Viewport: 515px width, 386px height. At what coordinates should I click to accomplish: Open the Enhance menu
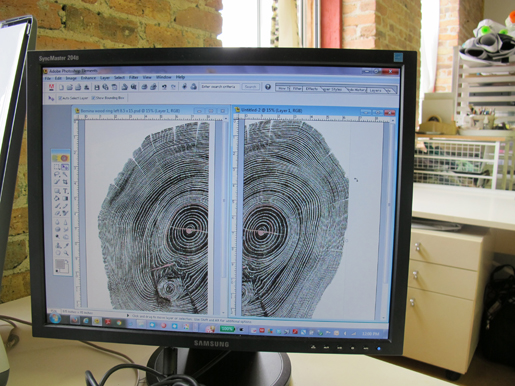(88, 78)
